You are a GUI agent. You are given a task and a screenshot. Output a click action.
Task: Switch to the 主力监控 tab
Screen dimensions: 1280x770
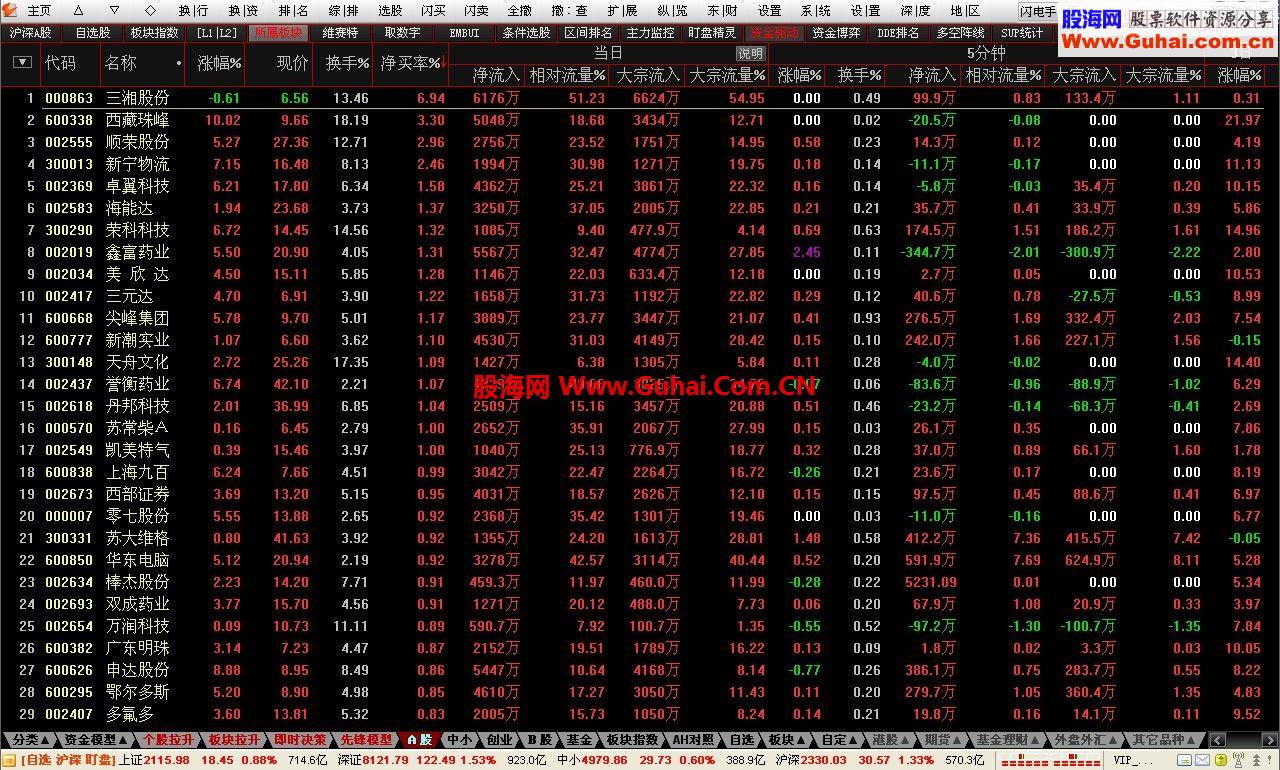tap(650, 33)
